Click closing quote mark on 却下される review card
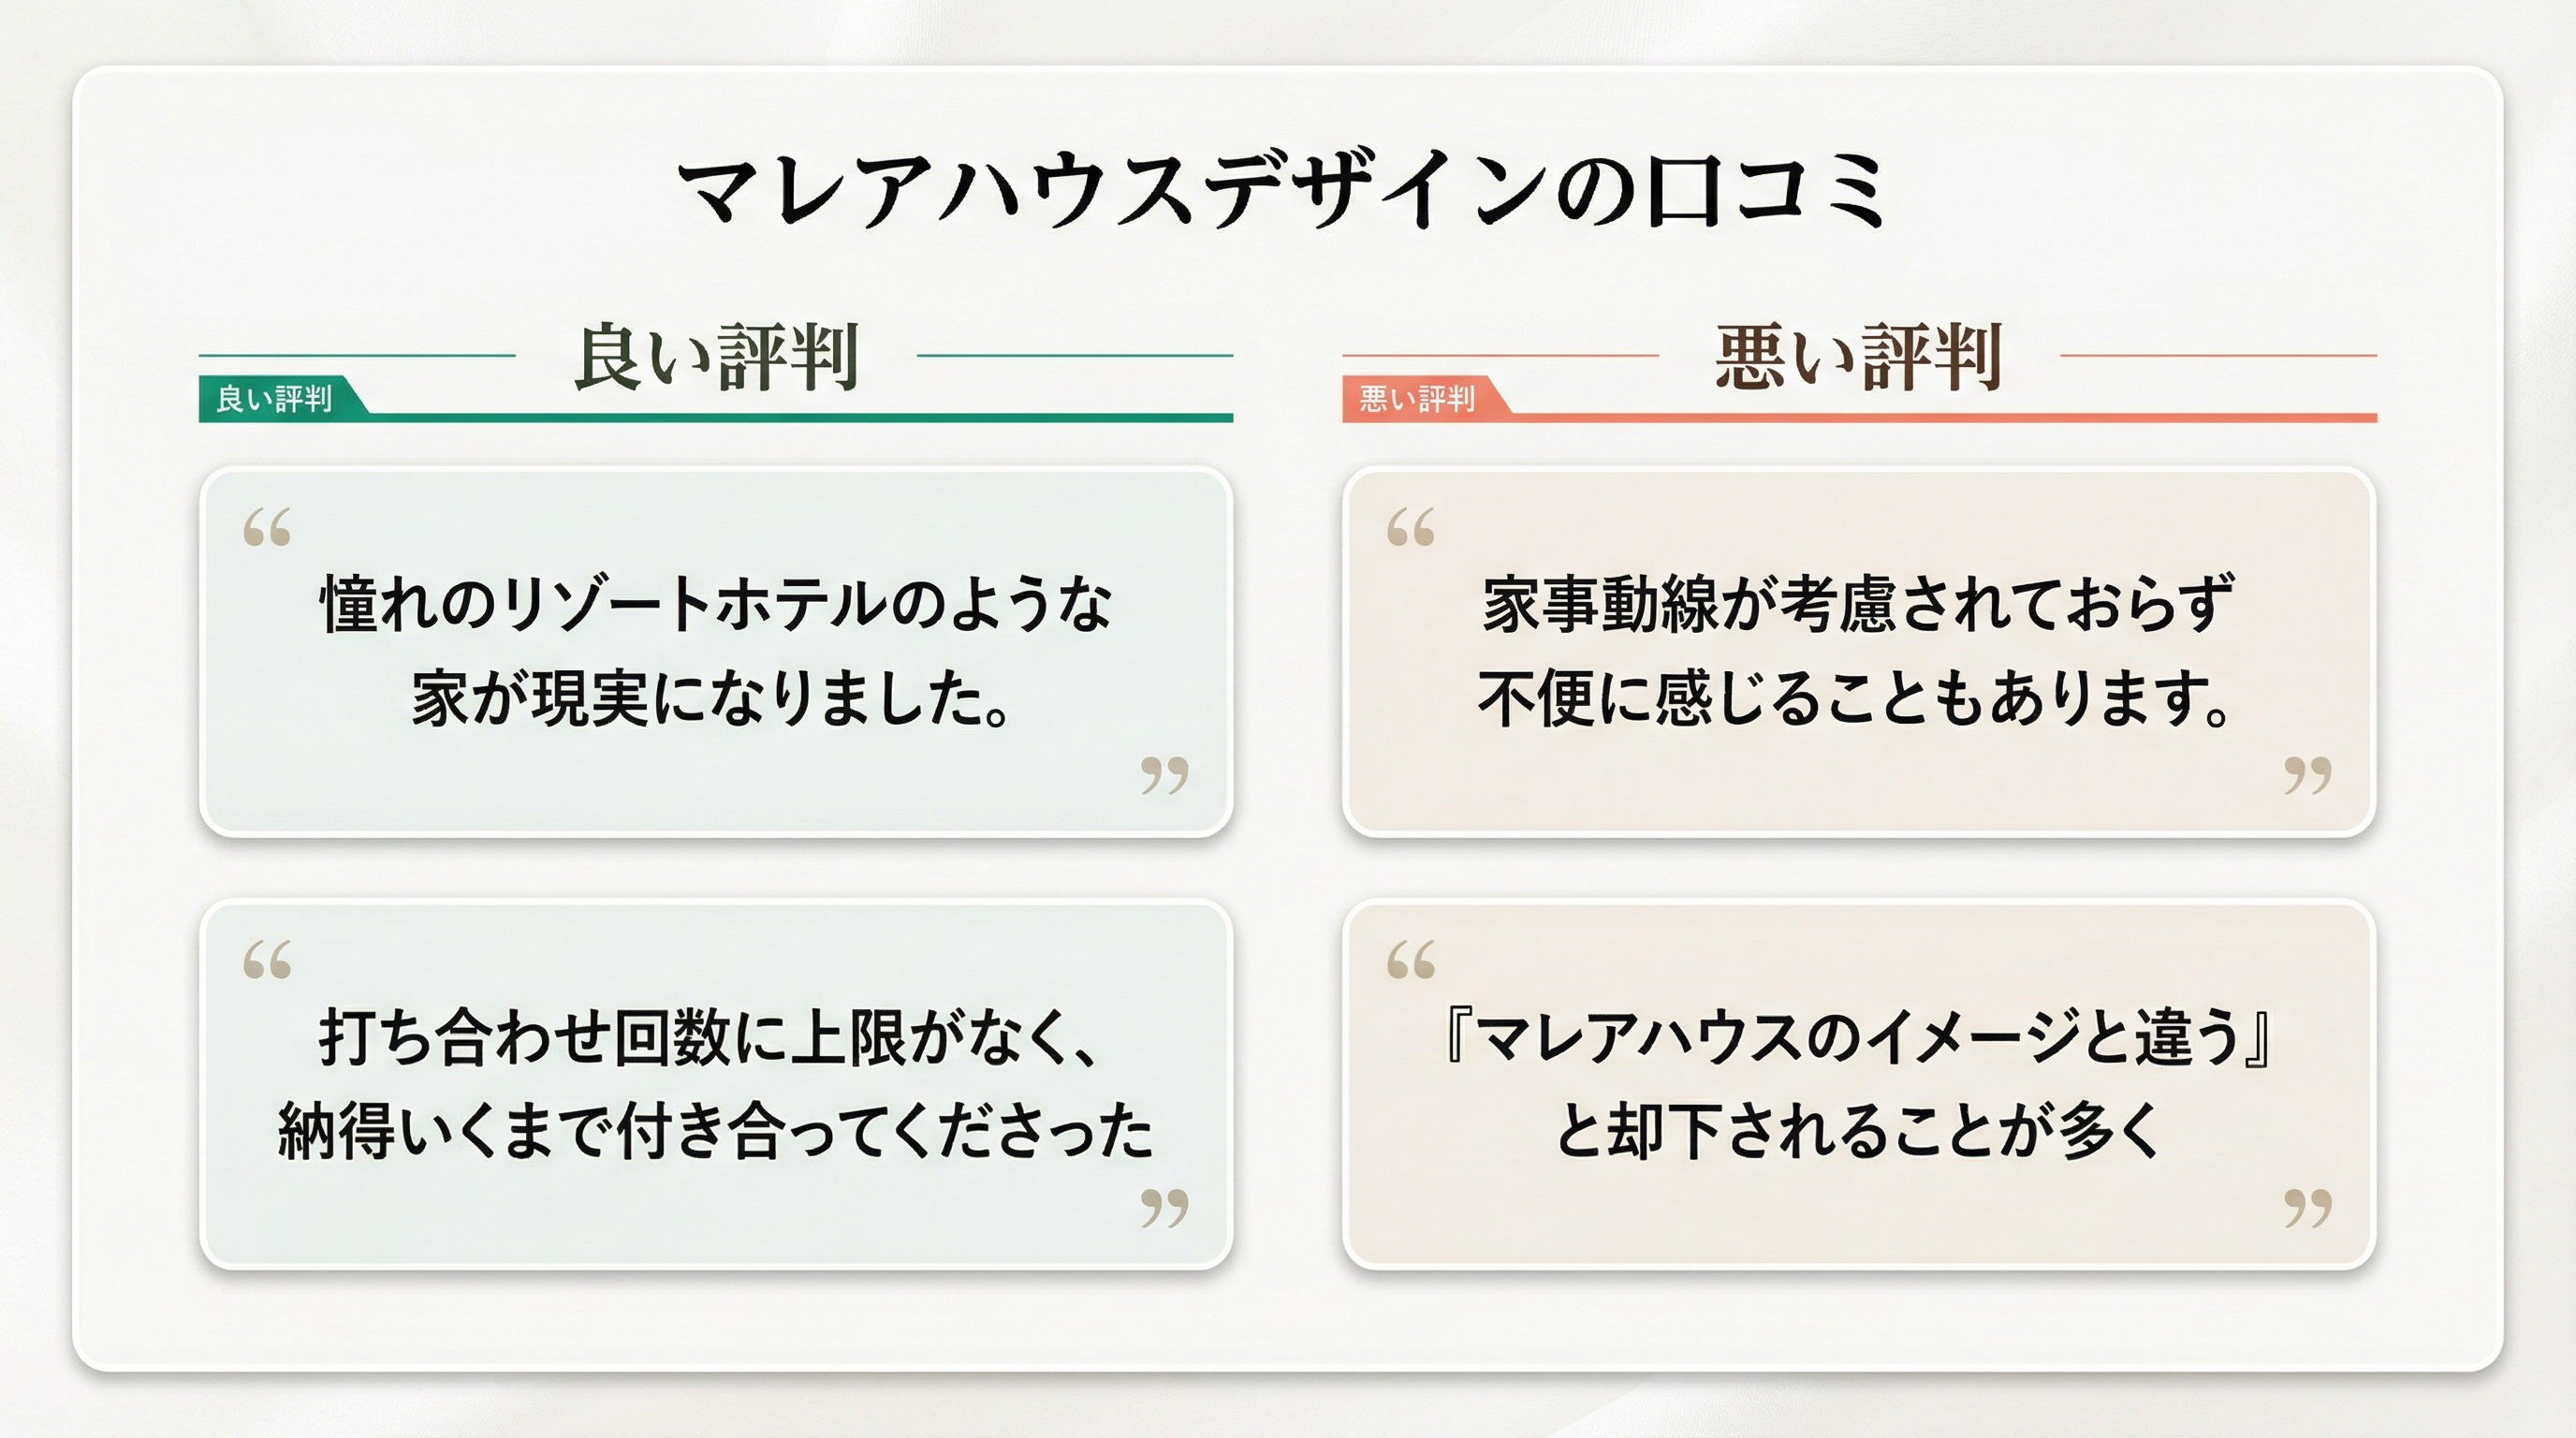This screenshot has height=1438, width=2576. coord(2308,1208)
